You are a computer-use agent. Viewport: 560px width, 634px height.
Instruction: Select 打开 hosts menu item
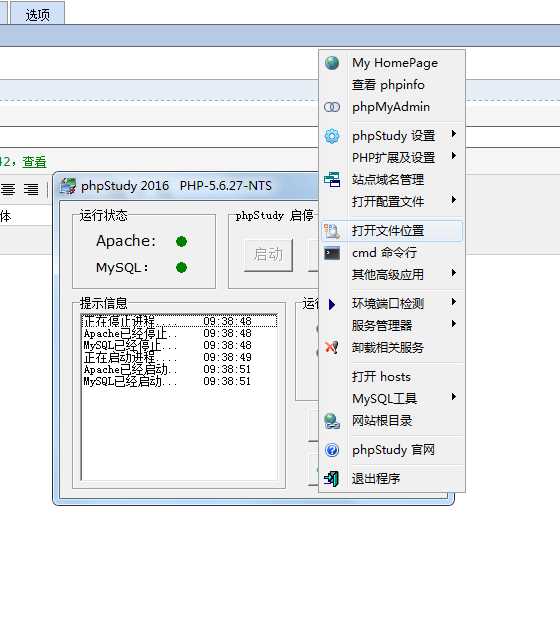pos(392,377)
